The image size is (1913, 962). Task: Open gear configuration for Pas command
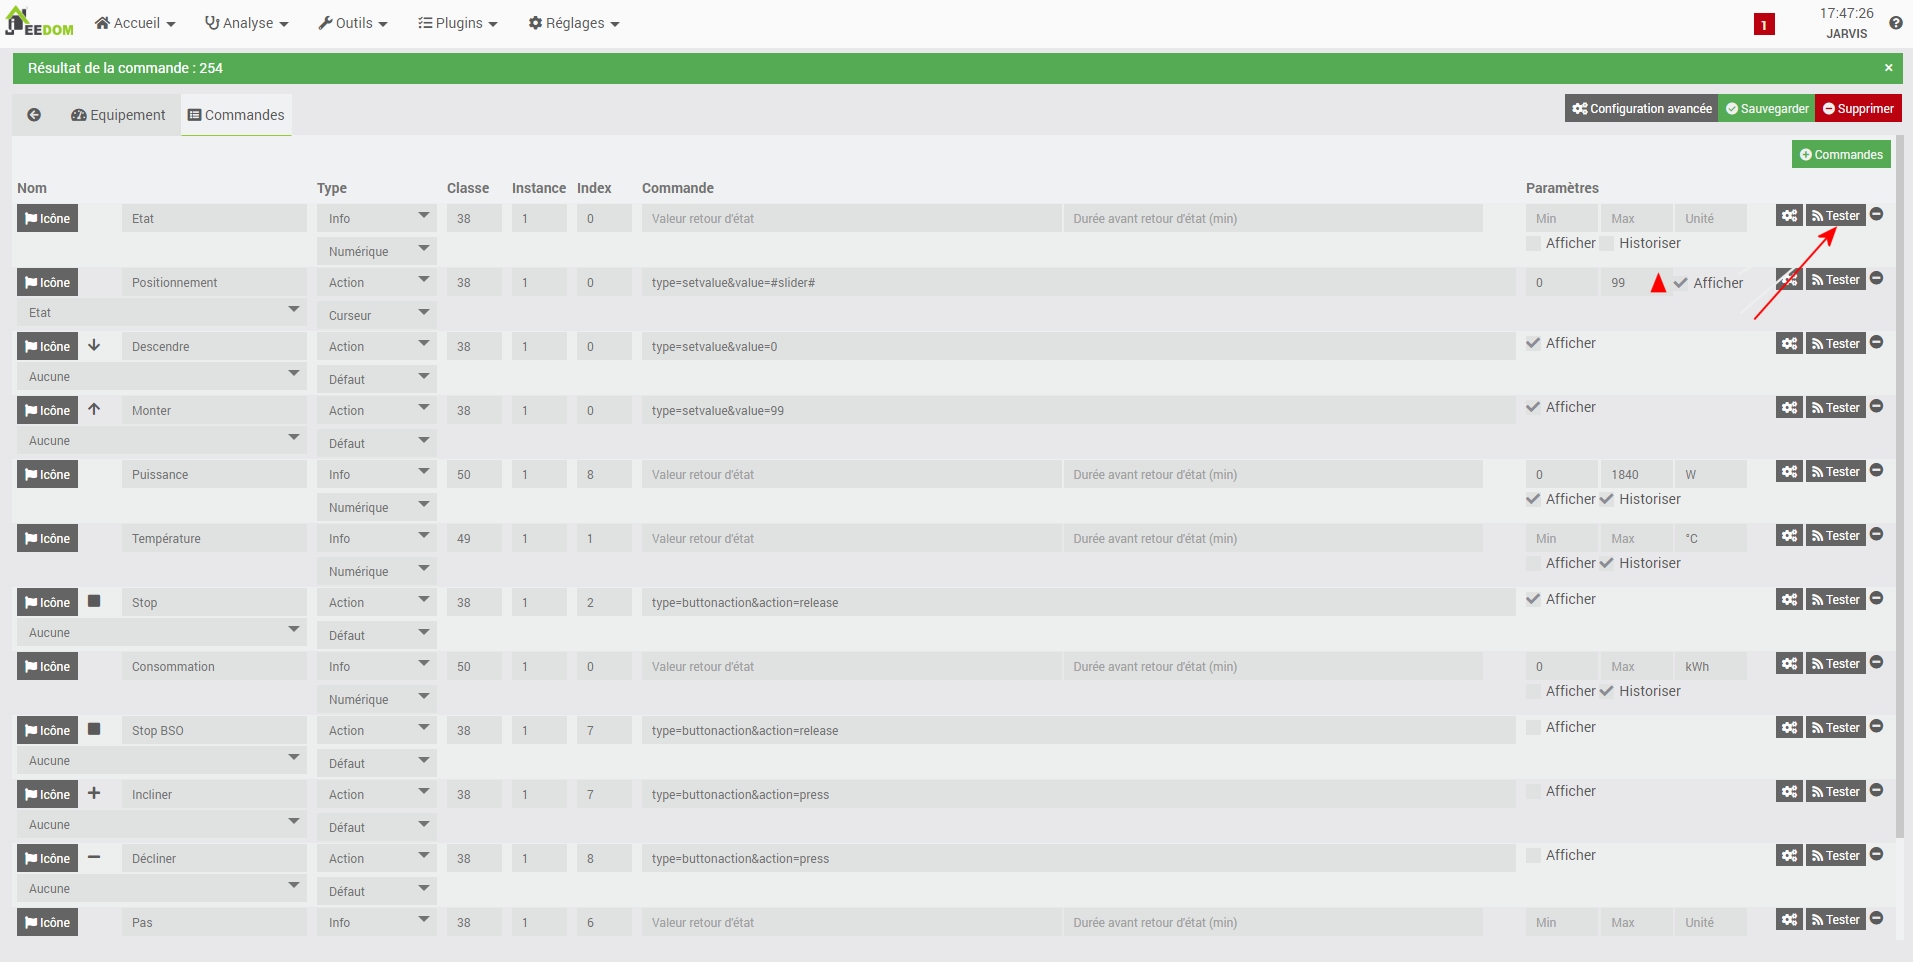[1789, 919]
